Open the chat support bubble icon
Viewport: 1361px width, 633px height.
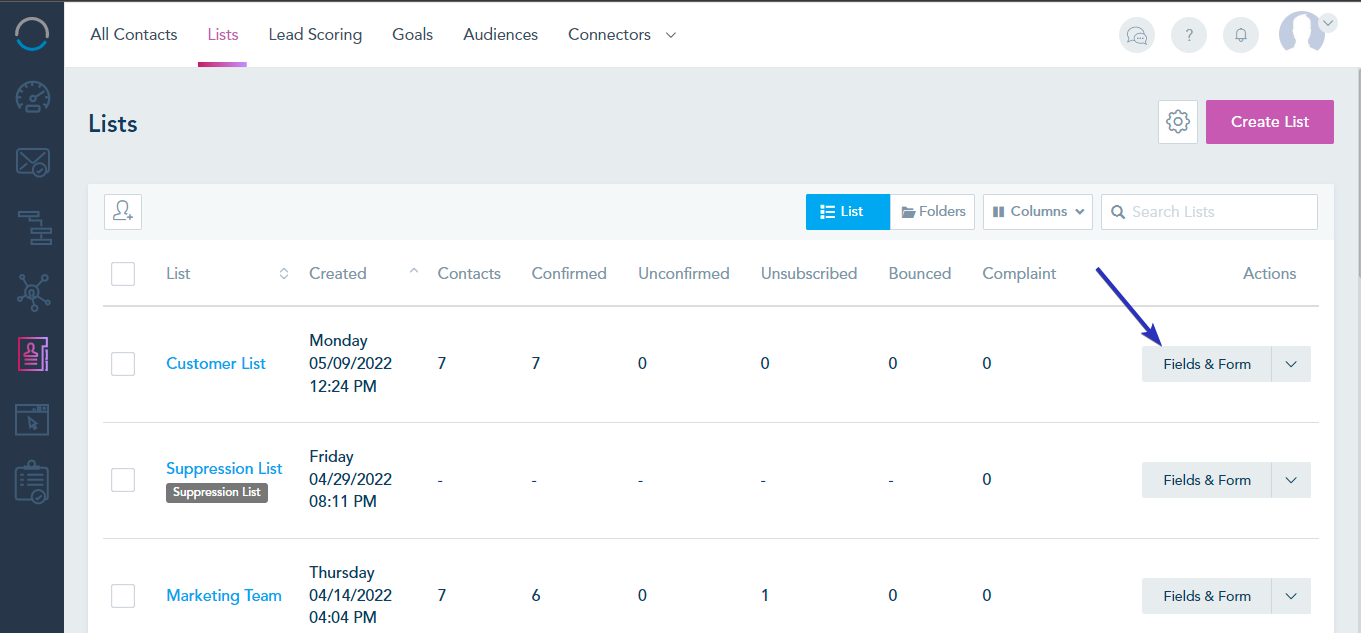(x=1137, y=35)
